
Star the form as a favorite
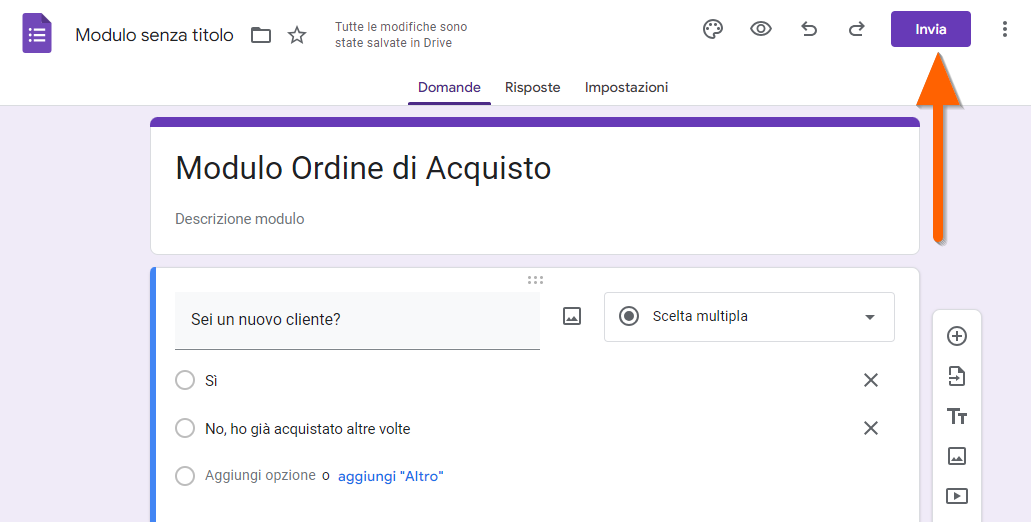297,35
